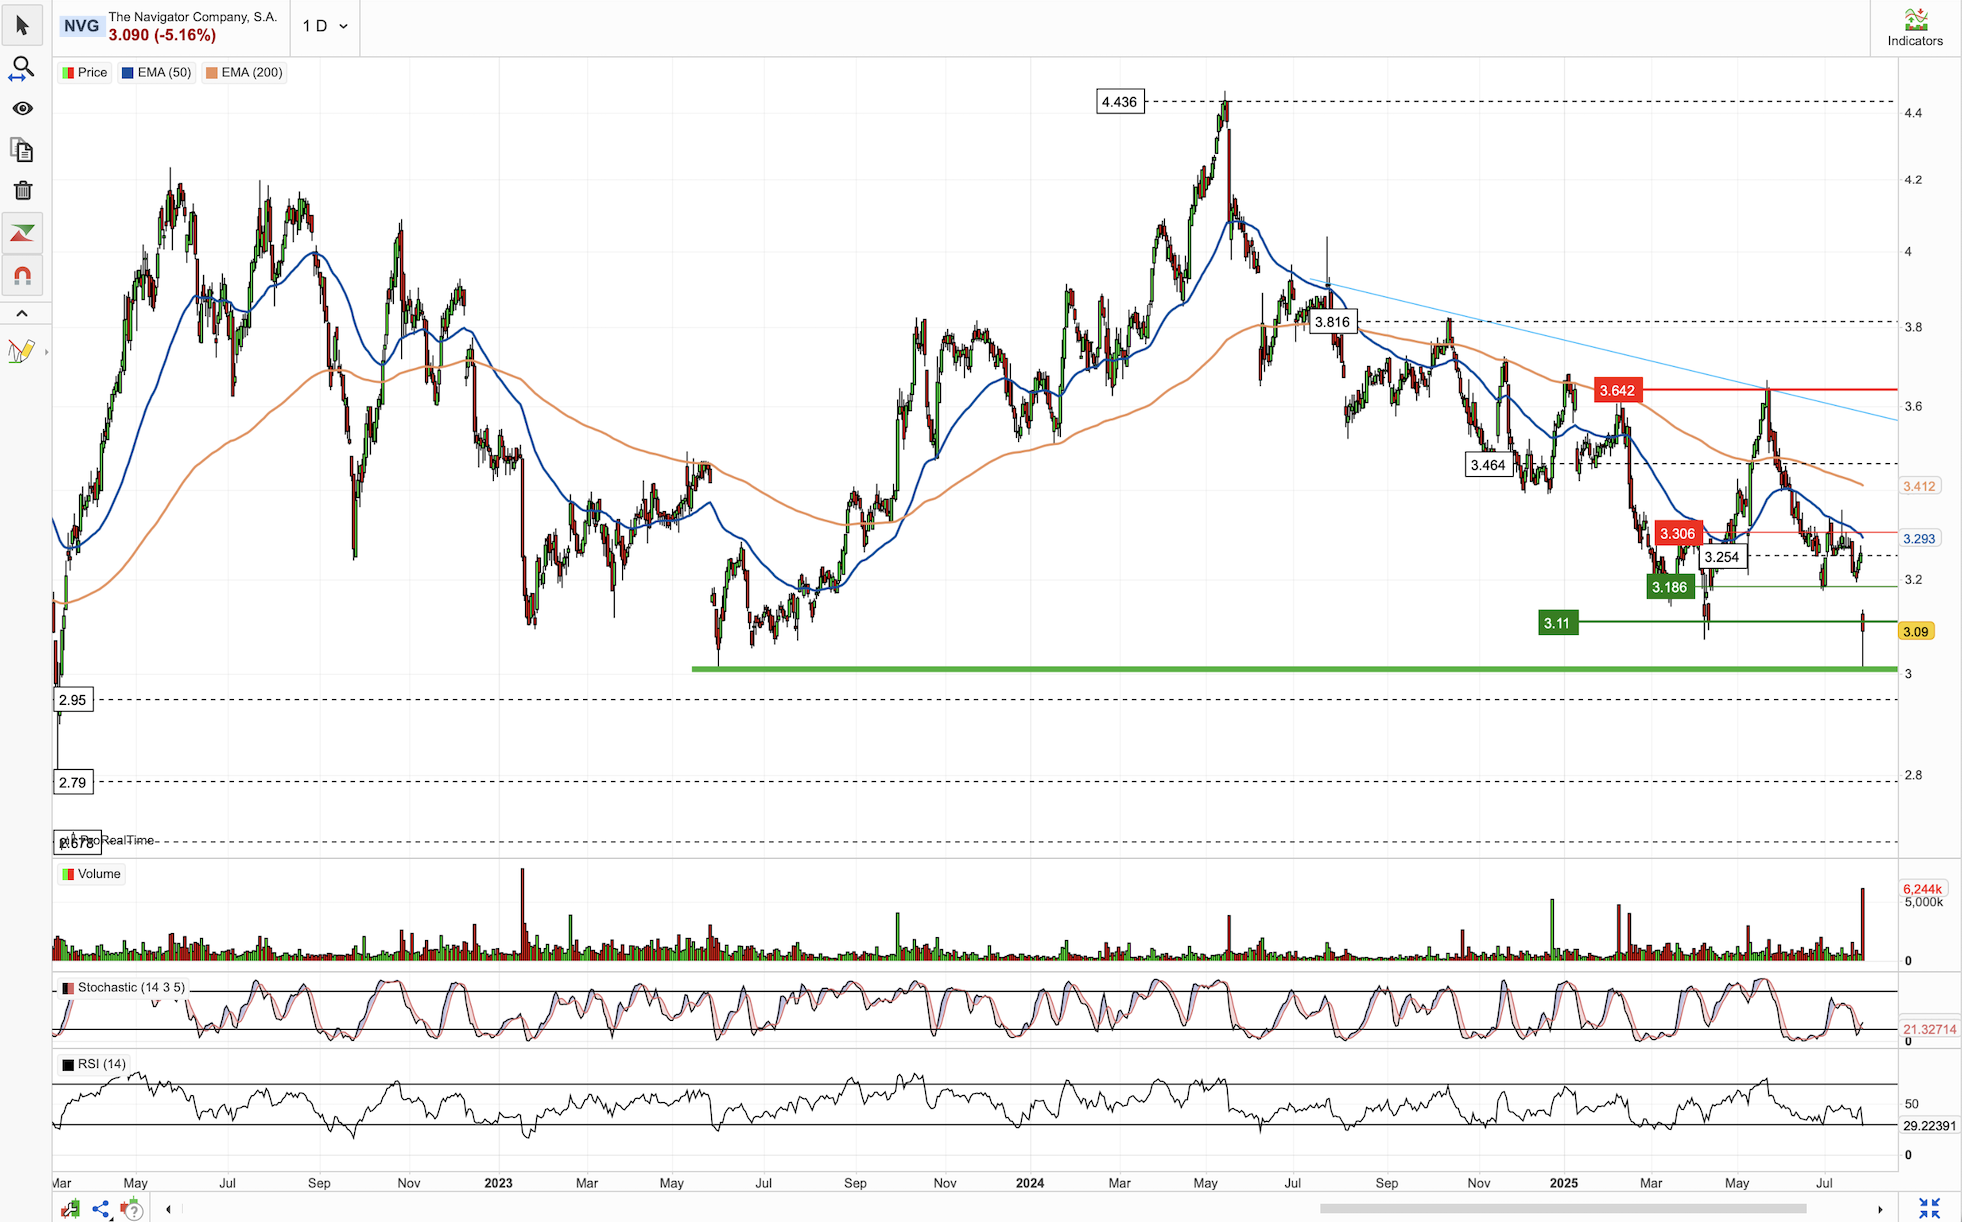Click the red-green trading tool icon

(22, 233)
